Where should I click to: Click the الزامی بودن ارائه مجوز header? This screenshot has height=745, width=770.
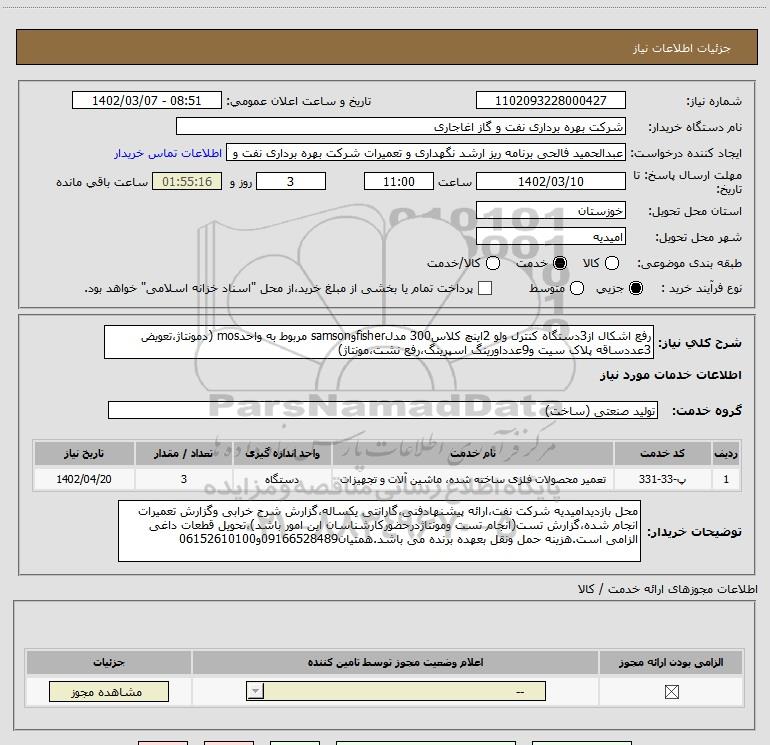click(x=671, y=662)
